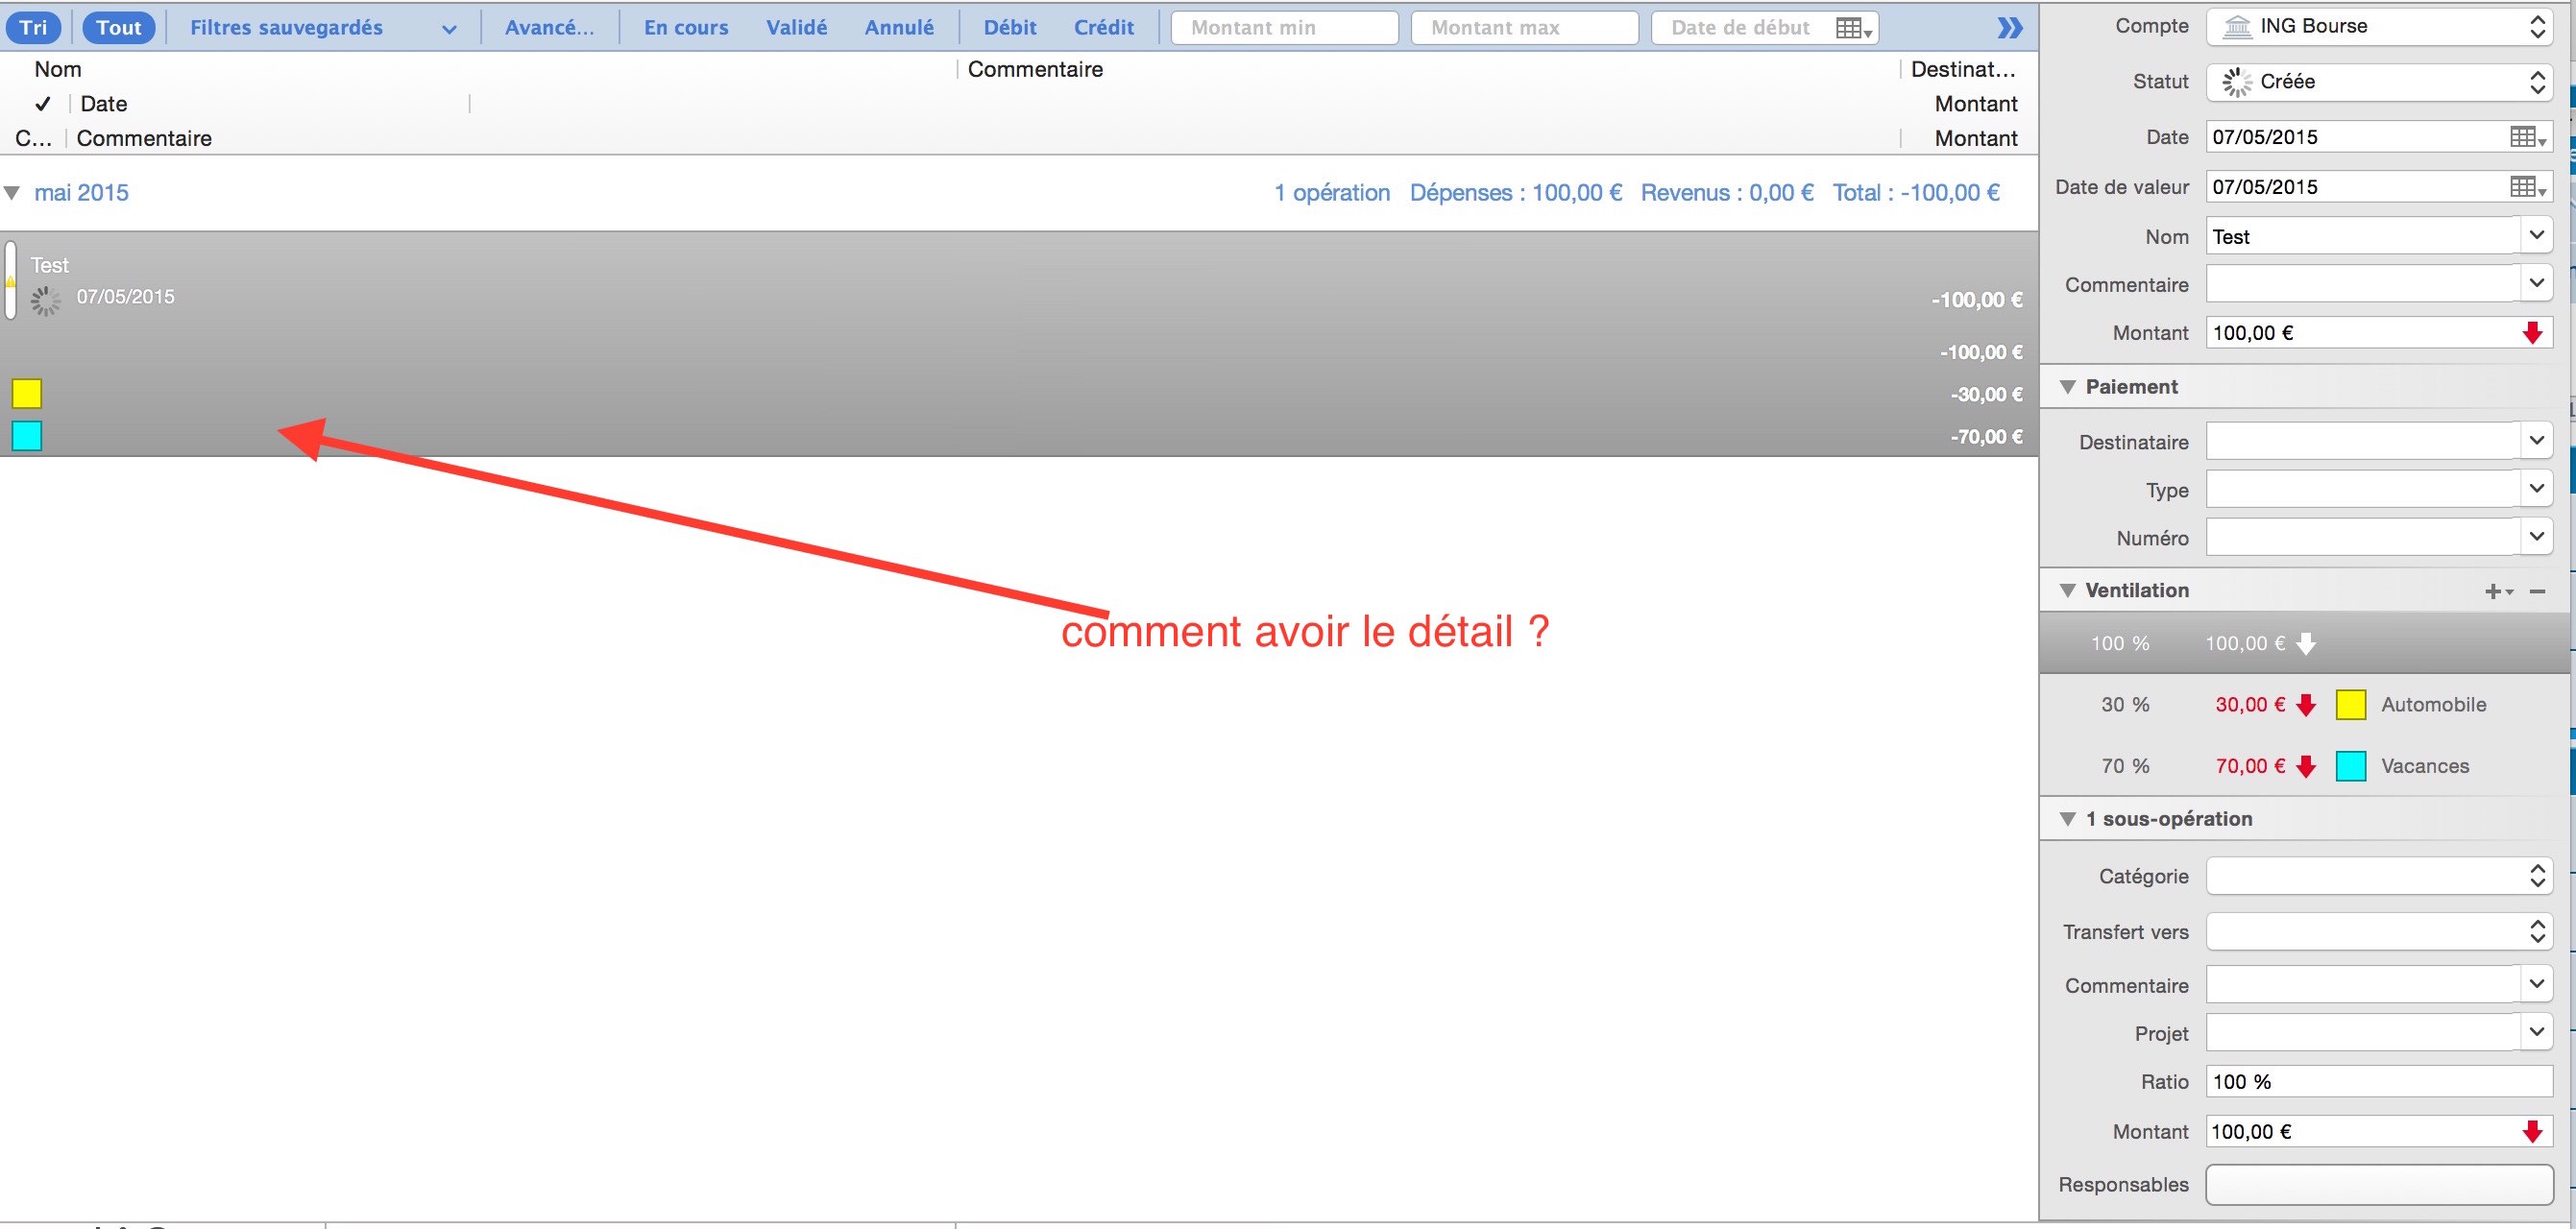Click the Tri sort button

point(33,27)
